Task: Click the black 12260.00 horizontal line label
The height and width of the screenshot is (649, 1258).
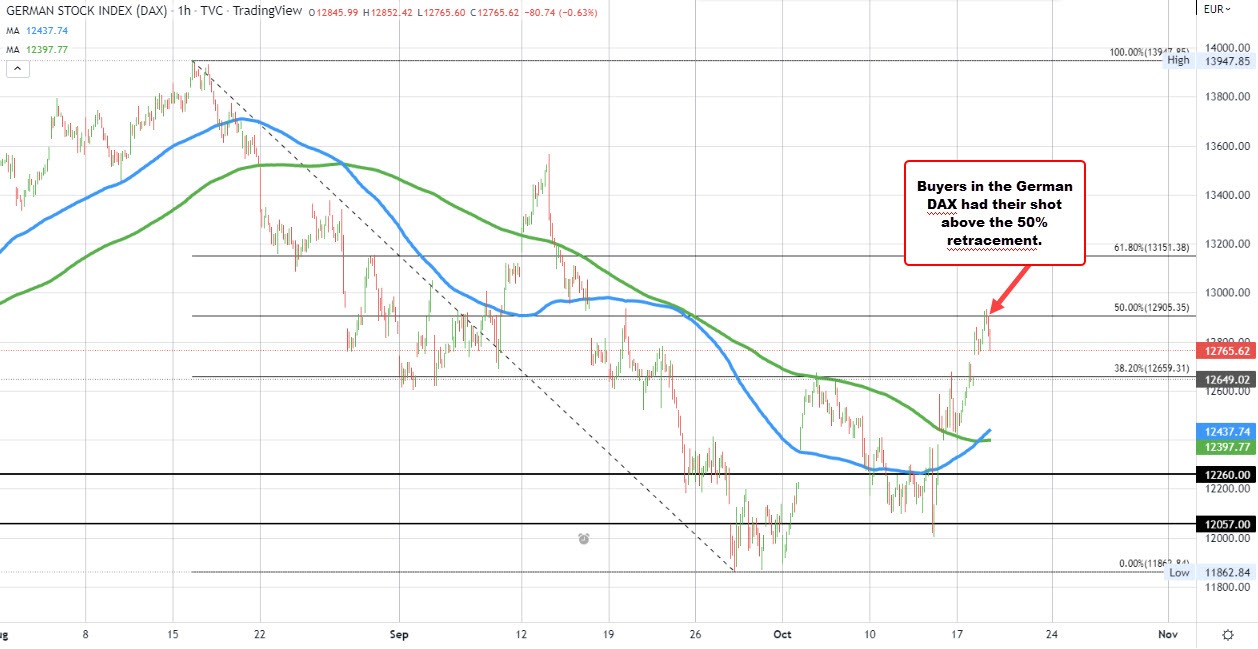Action: coord(1225,475)
